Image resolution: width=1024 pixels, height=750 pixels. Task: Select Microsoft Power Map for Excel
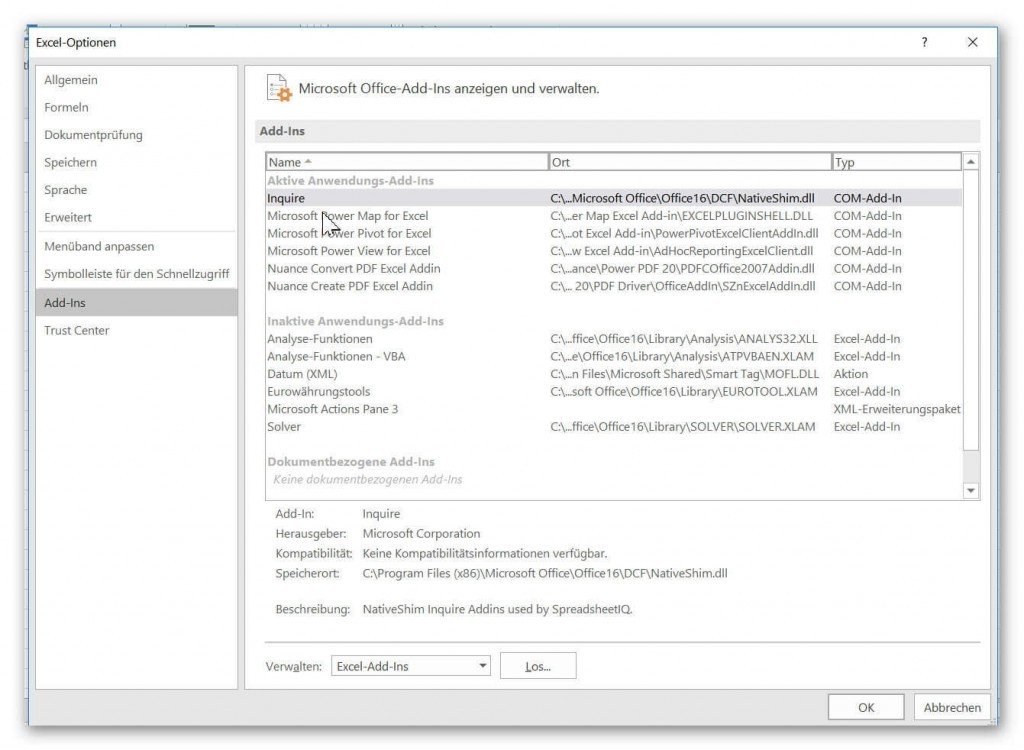614,216
